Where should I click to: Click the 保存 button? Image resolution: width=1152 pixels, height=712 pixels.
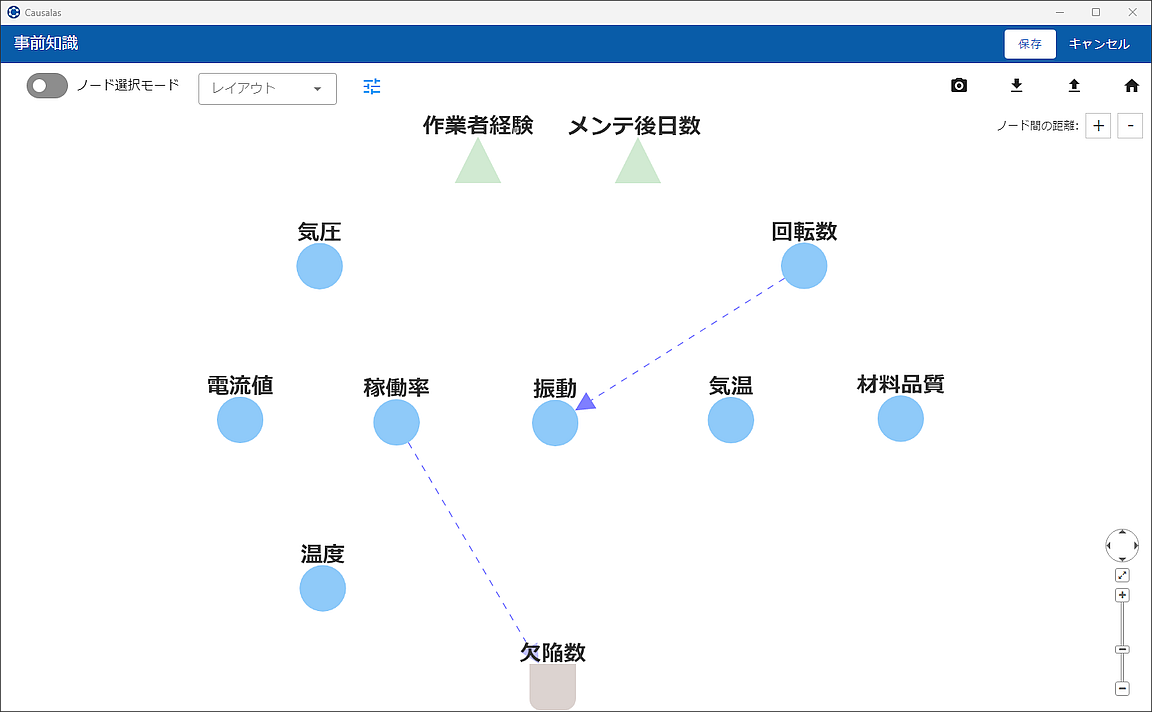(1029, 44)
